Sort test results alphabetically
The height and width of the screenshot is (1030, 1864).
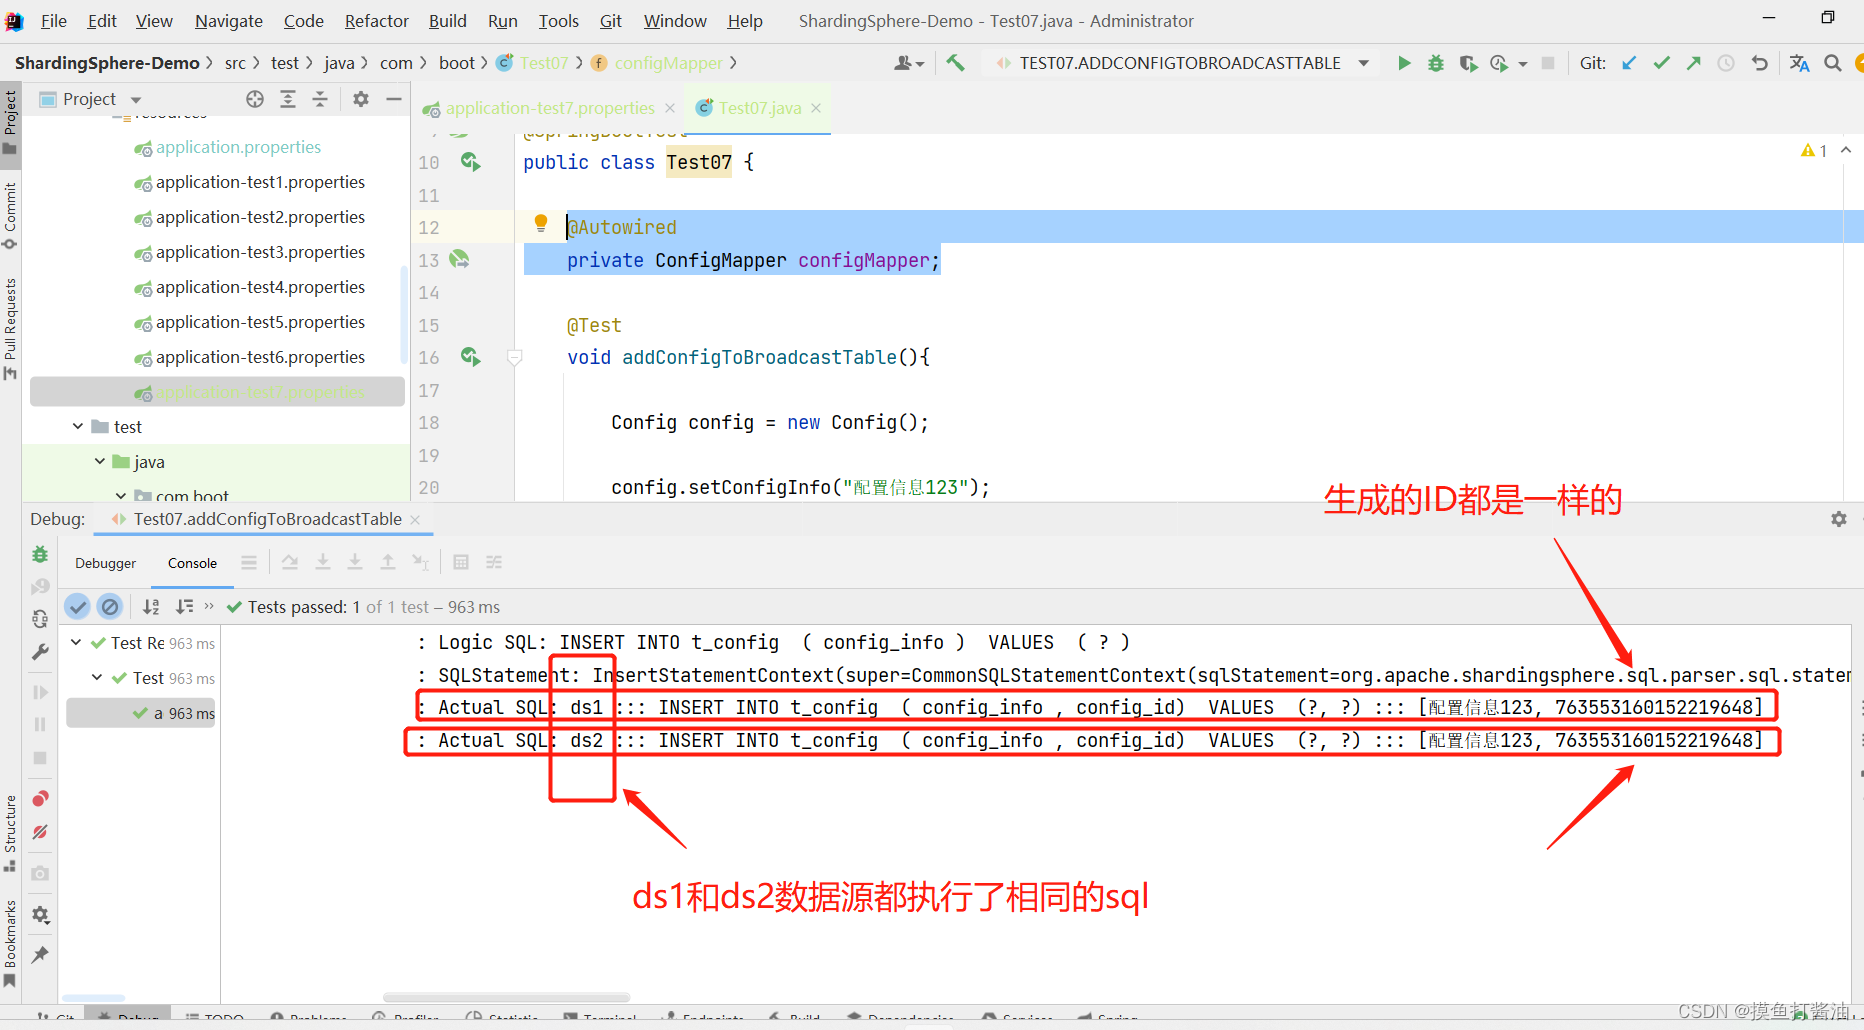pos(151,606)
